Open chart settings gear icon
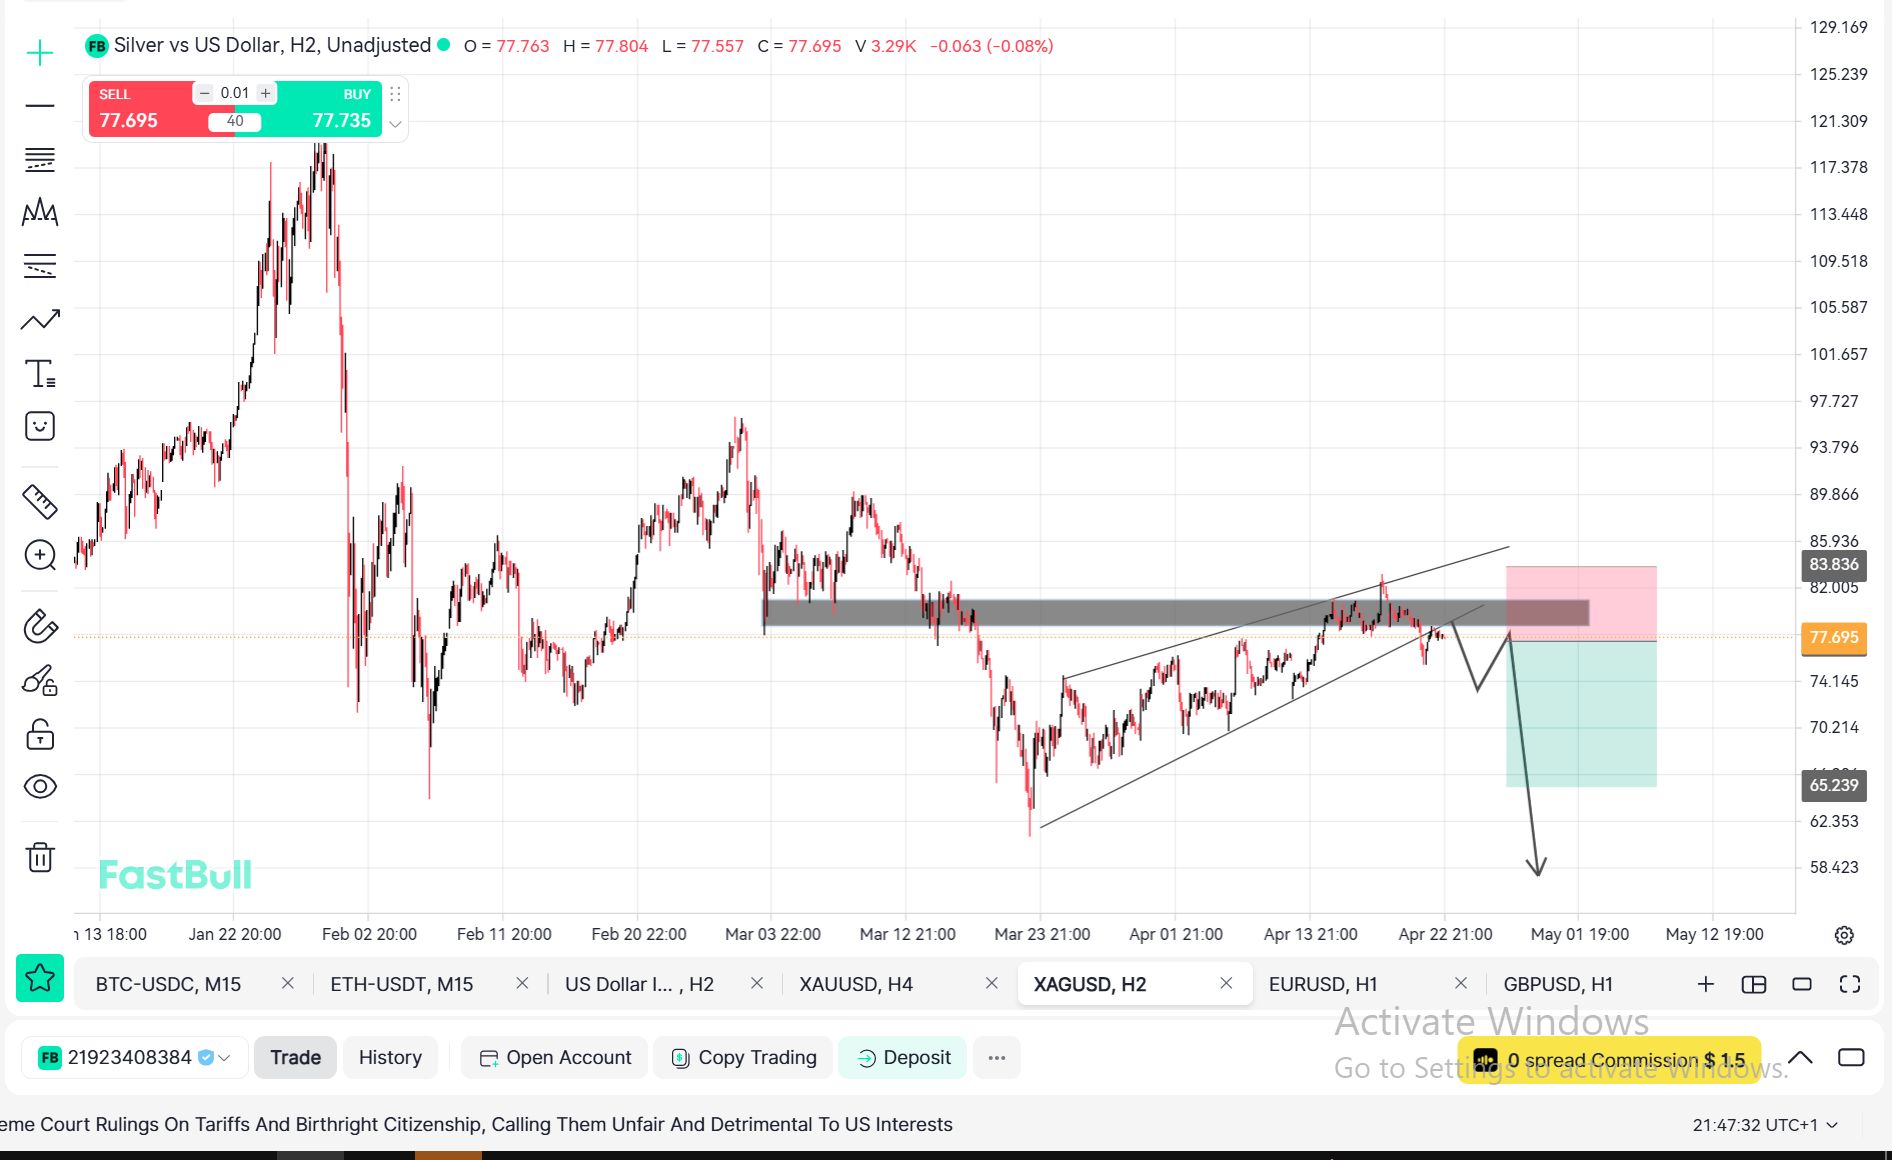1892x1160 pixels. click(x=1844, y=935)
